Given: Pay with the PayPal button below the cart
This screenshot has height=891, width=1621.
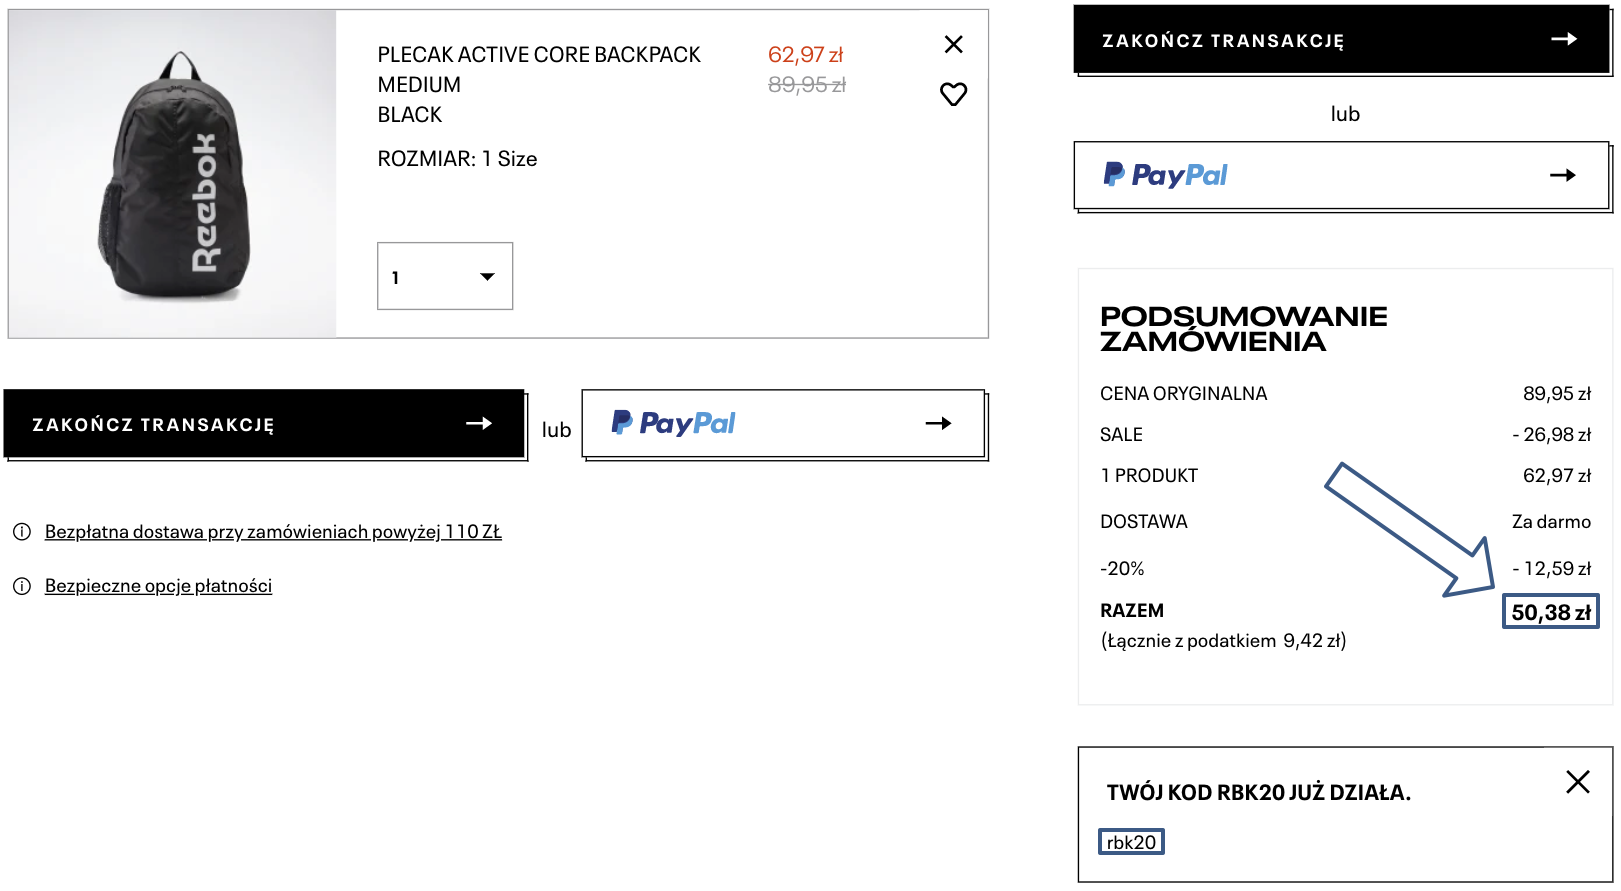Looking at the screenshot, I should click(783, 424).
